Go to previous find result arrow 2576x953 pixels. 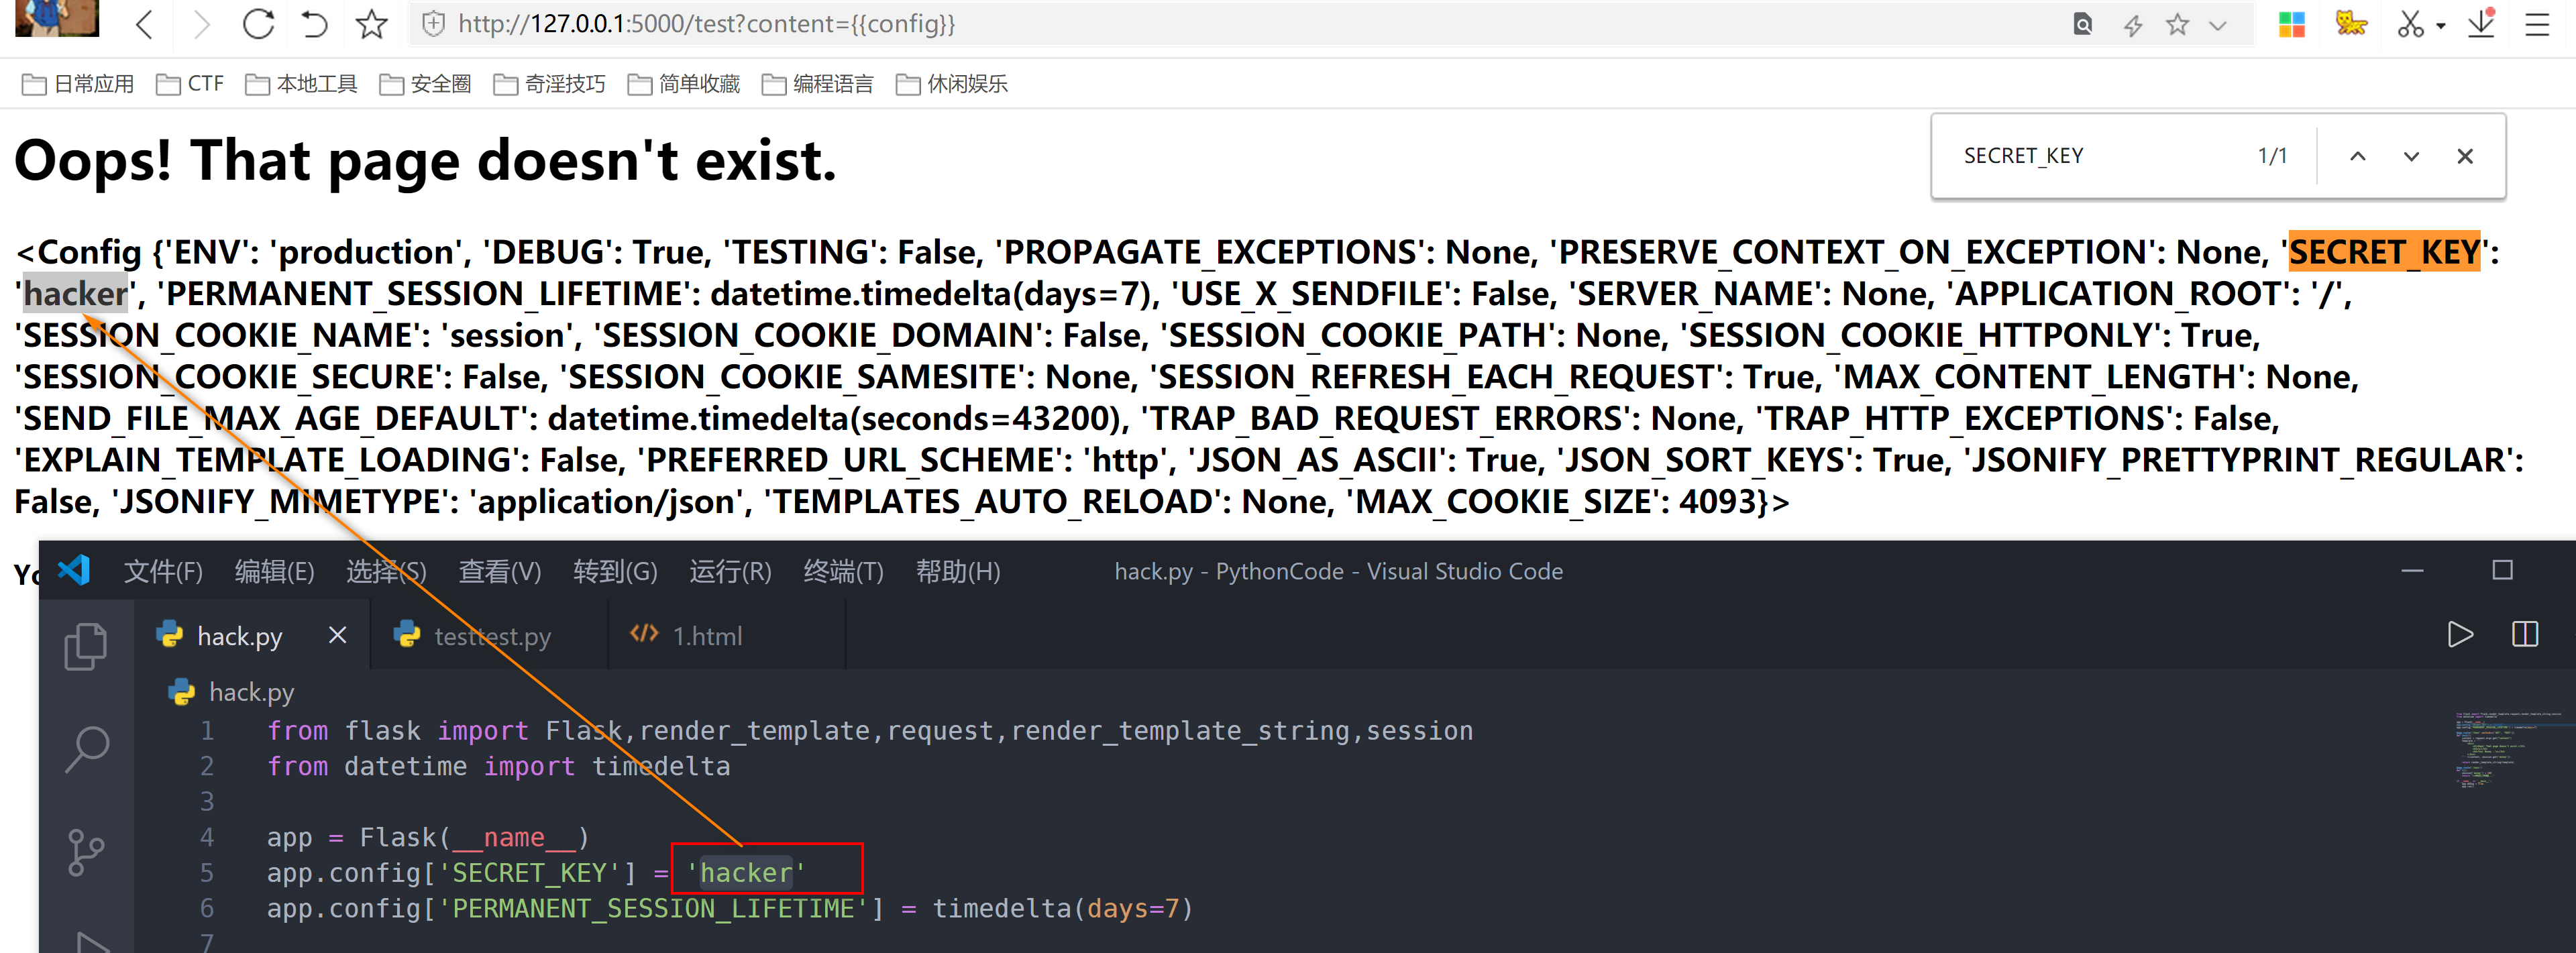point(2357,157)
